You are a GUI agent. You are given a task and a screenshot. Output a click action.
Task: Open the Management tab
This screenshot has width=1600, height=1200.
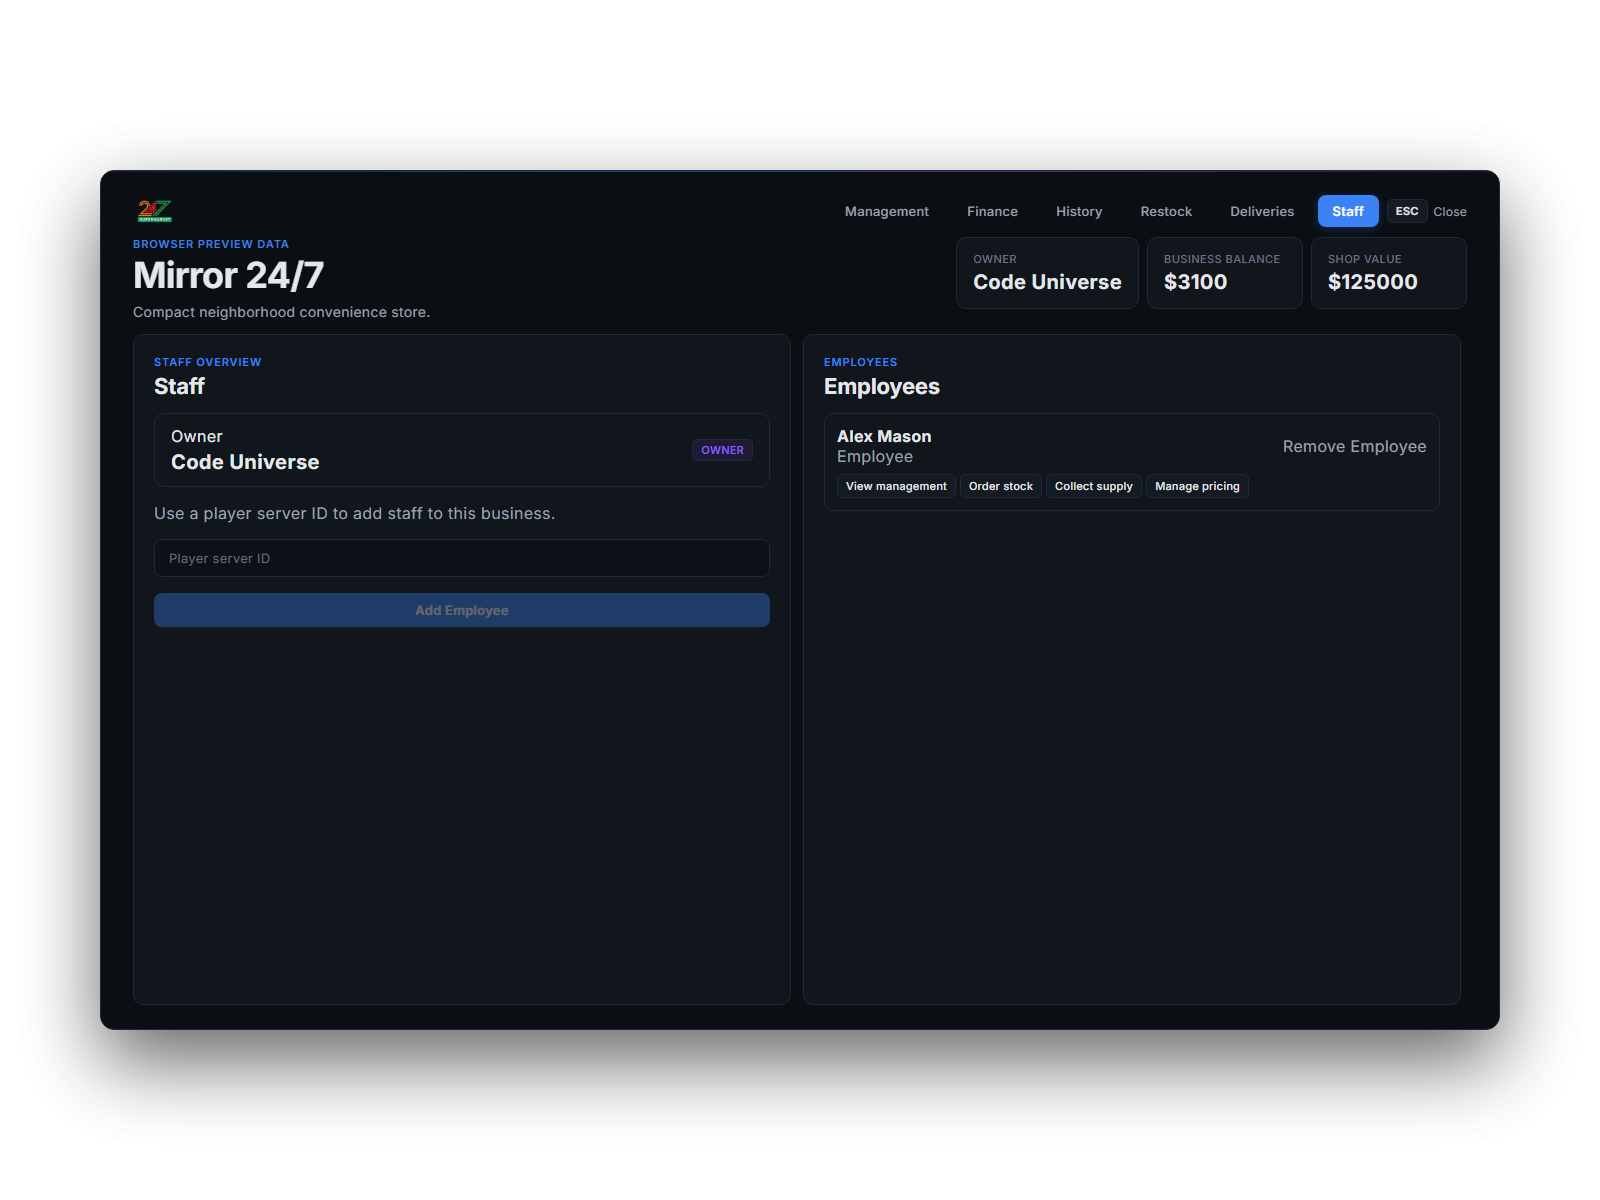pos(886,211)
